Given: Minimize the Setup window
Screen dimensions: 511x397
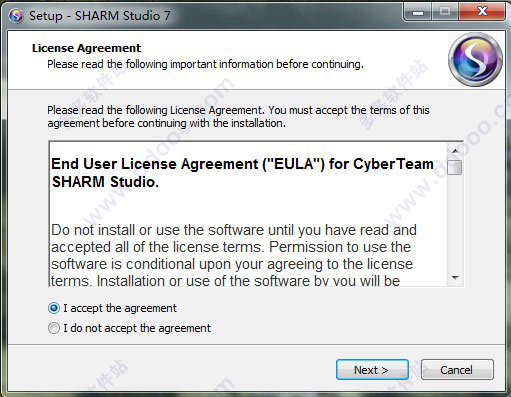Looking at the screenshot, I should (418, 12).
